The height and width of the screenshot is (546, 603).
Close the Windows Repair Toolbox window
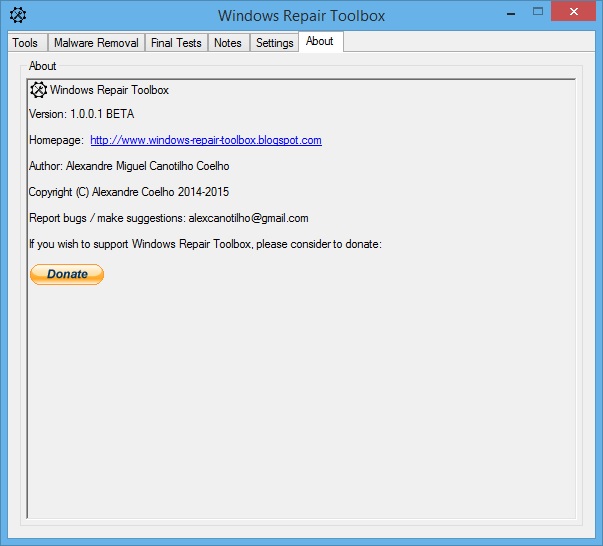coord(573,12)
